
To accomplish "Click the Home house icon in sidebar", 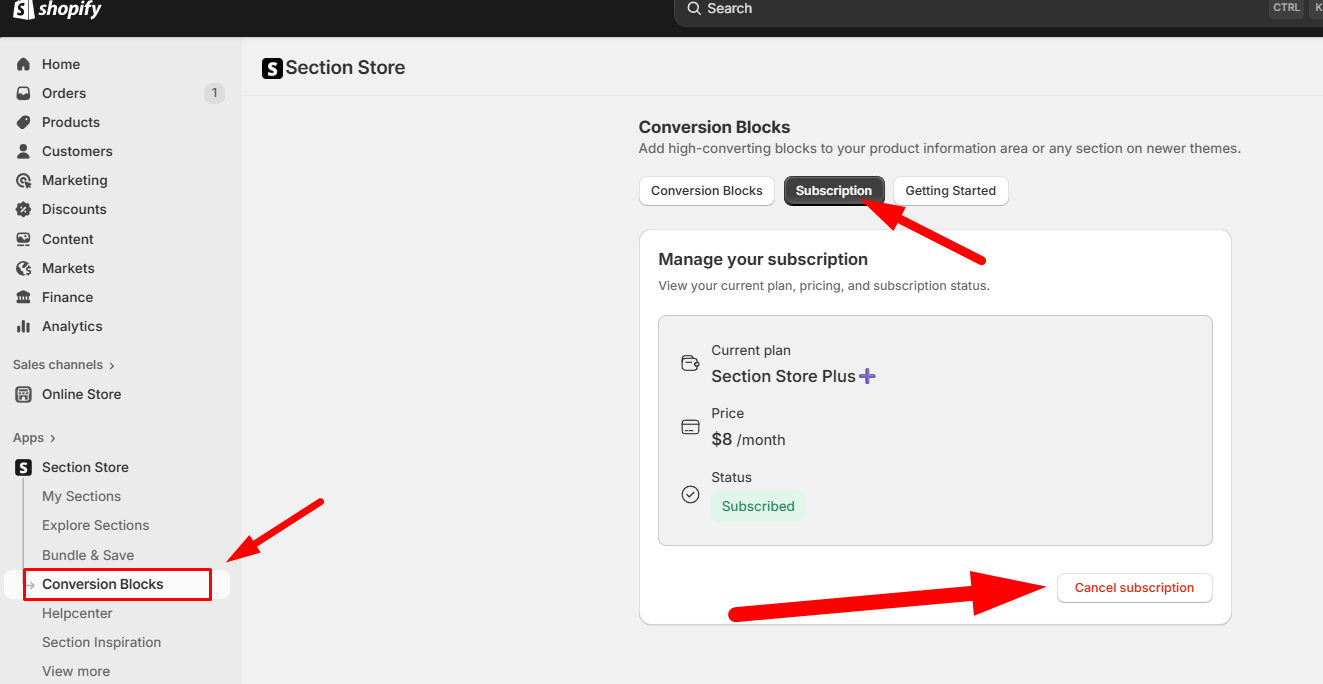I will (23, 64).
